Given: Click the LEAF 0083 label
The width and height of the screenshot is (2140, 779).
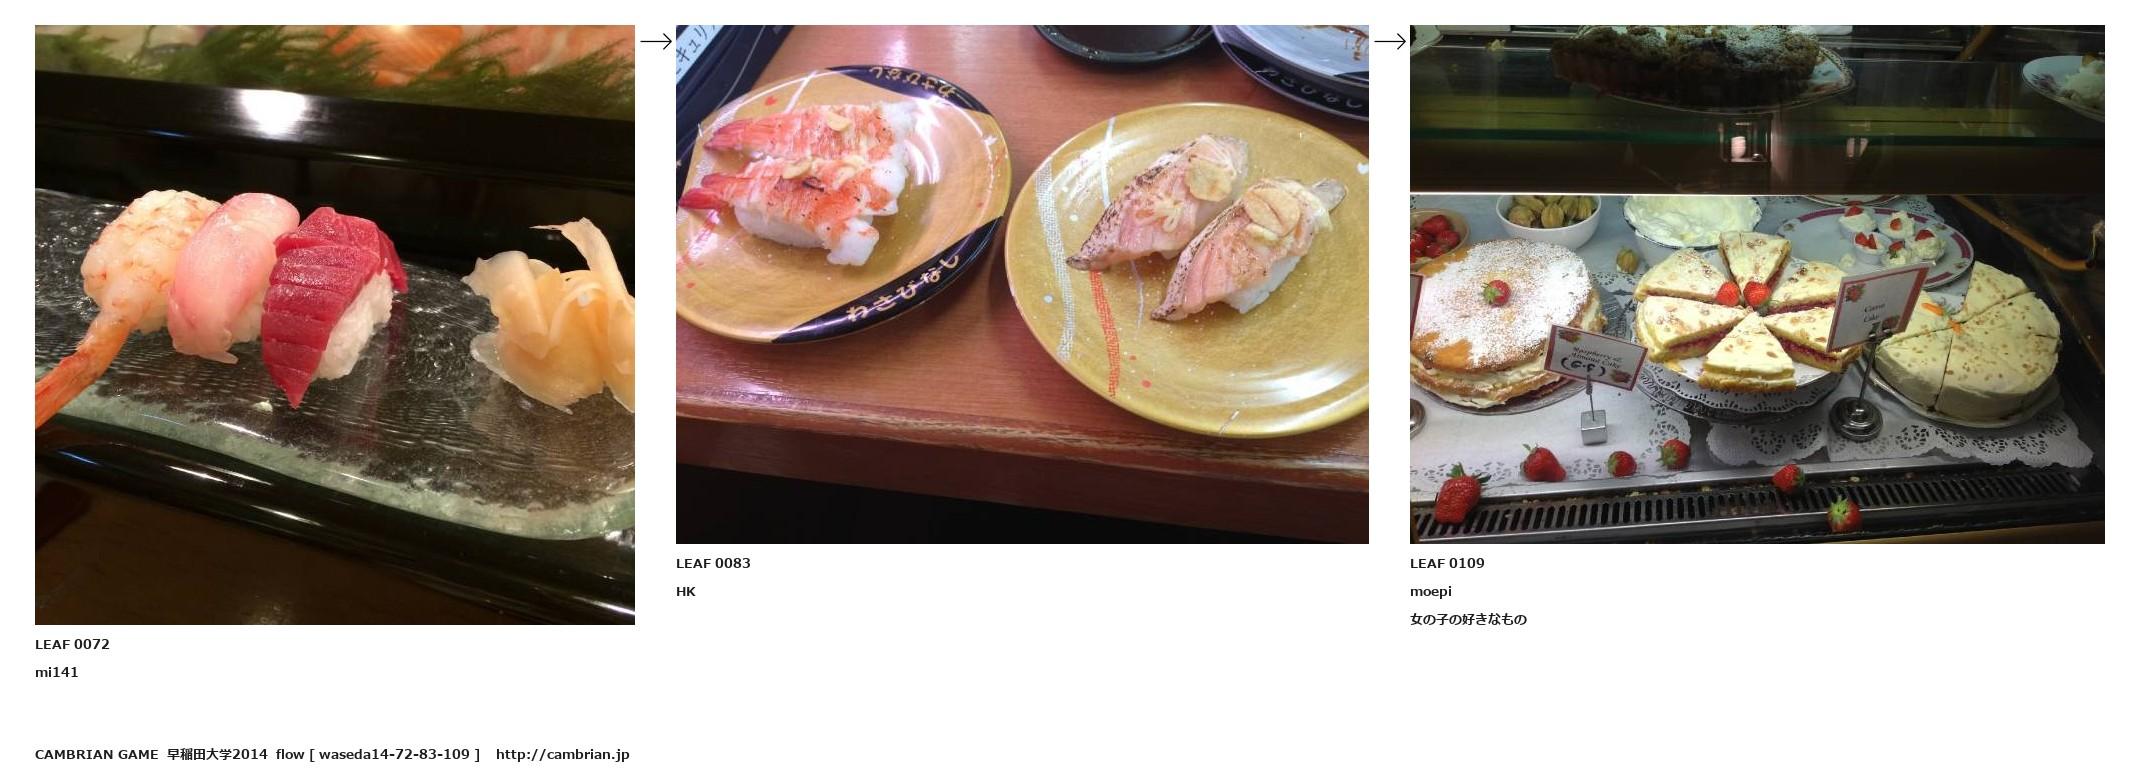Looking at the screenshot, I should pyautogui.click(x=713, y=563).
